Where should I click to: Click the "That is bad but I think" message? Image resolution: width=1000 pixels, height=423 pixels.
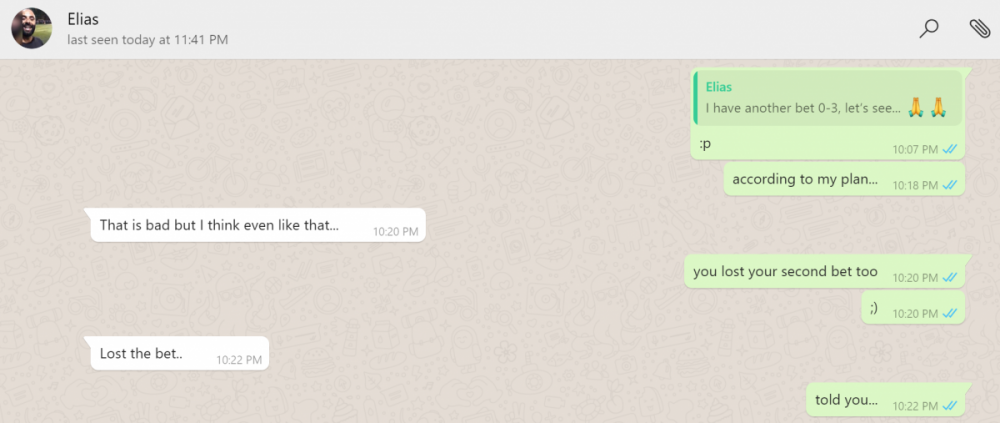tap(258, 225)
